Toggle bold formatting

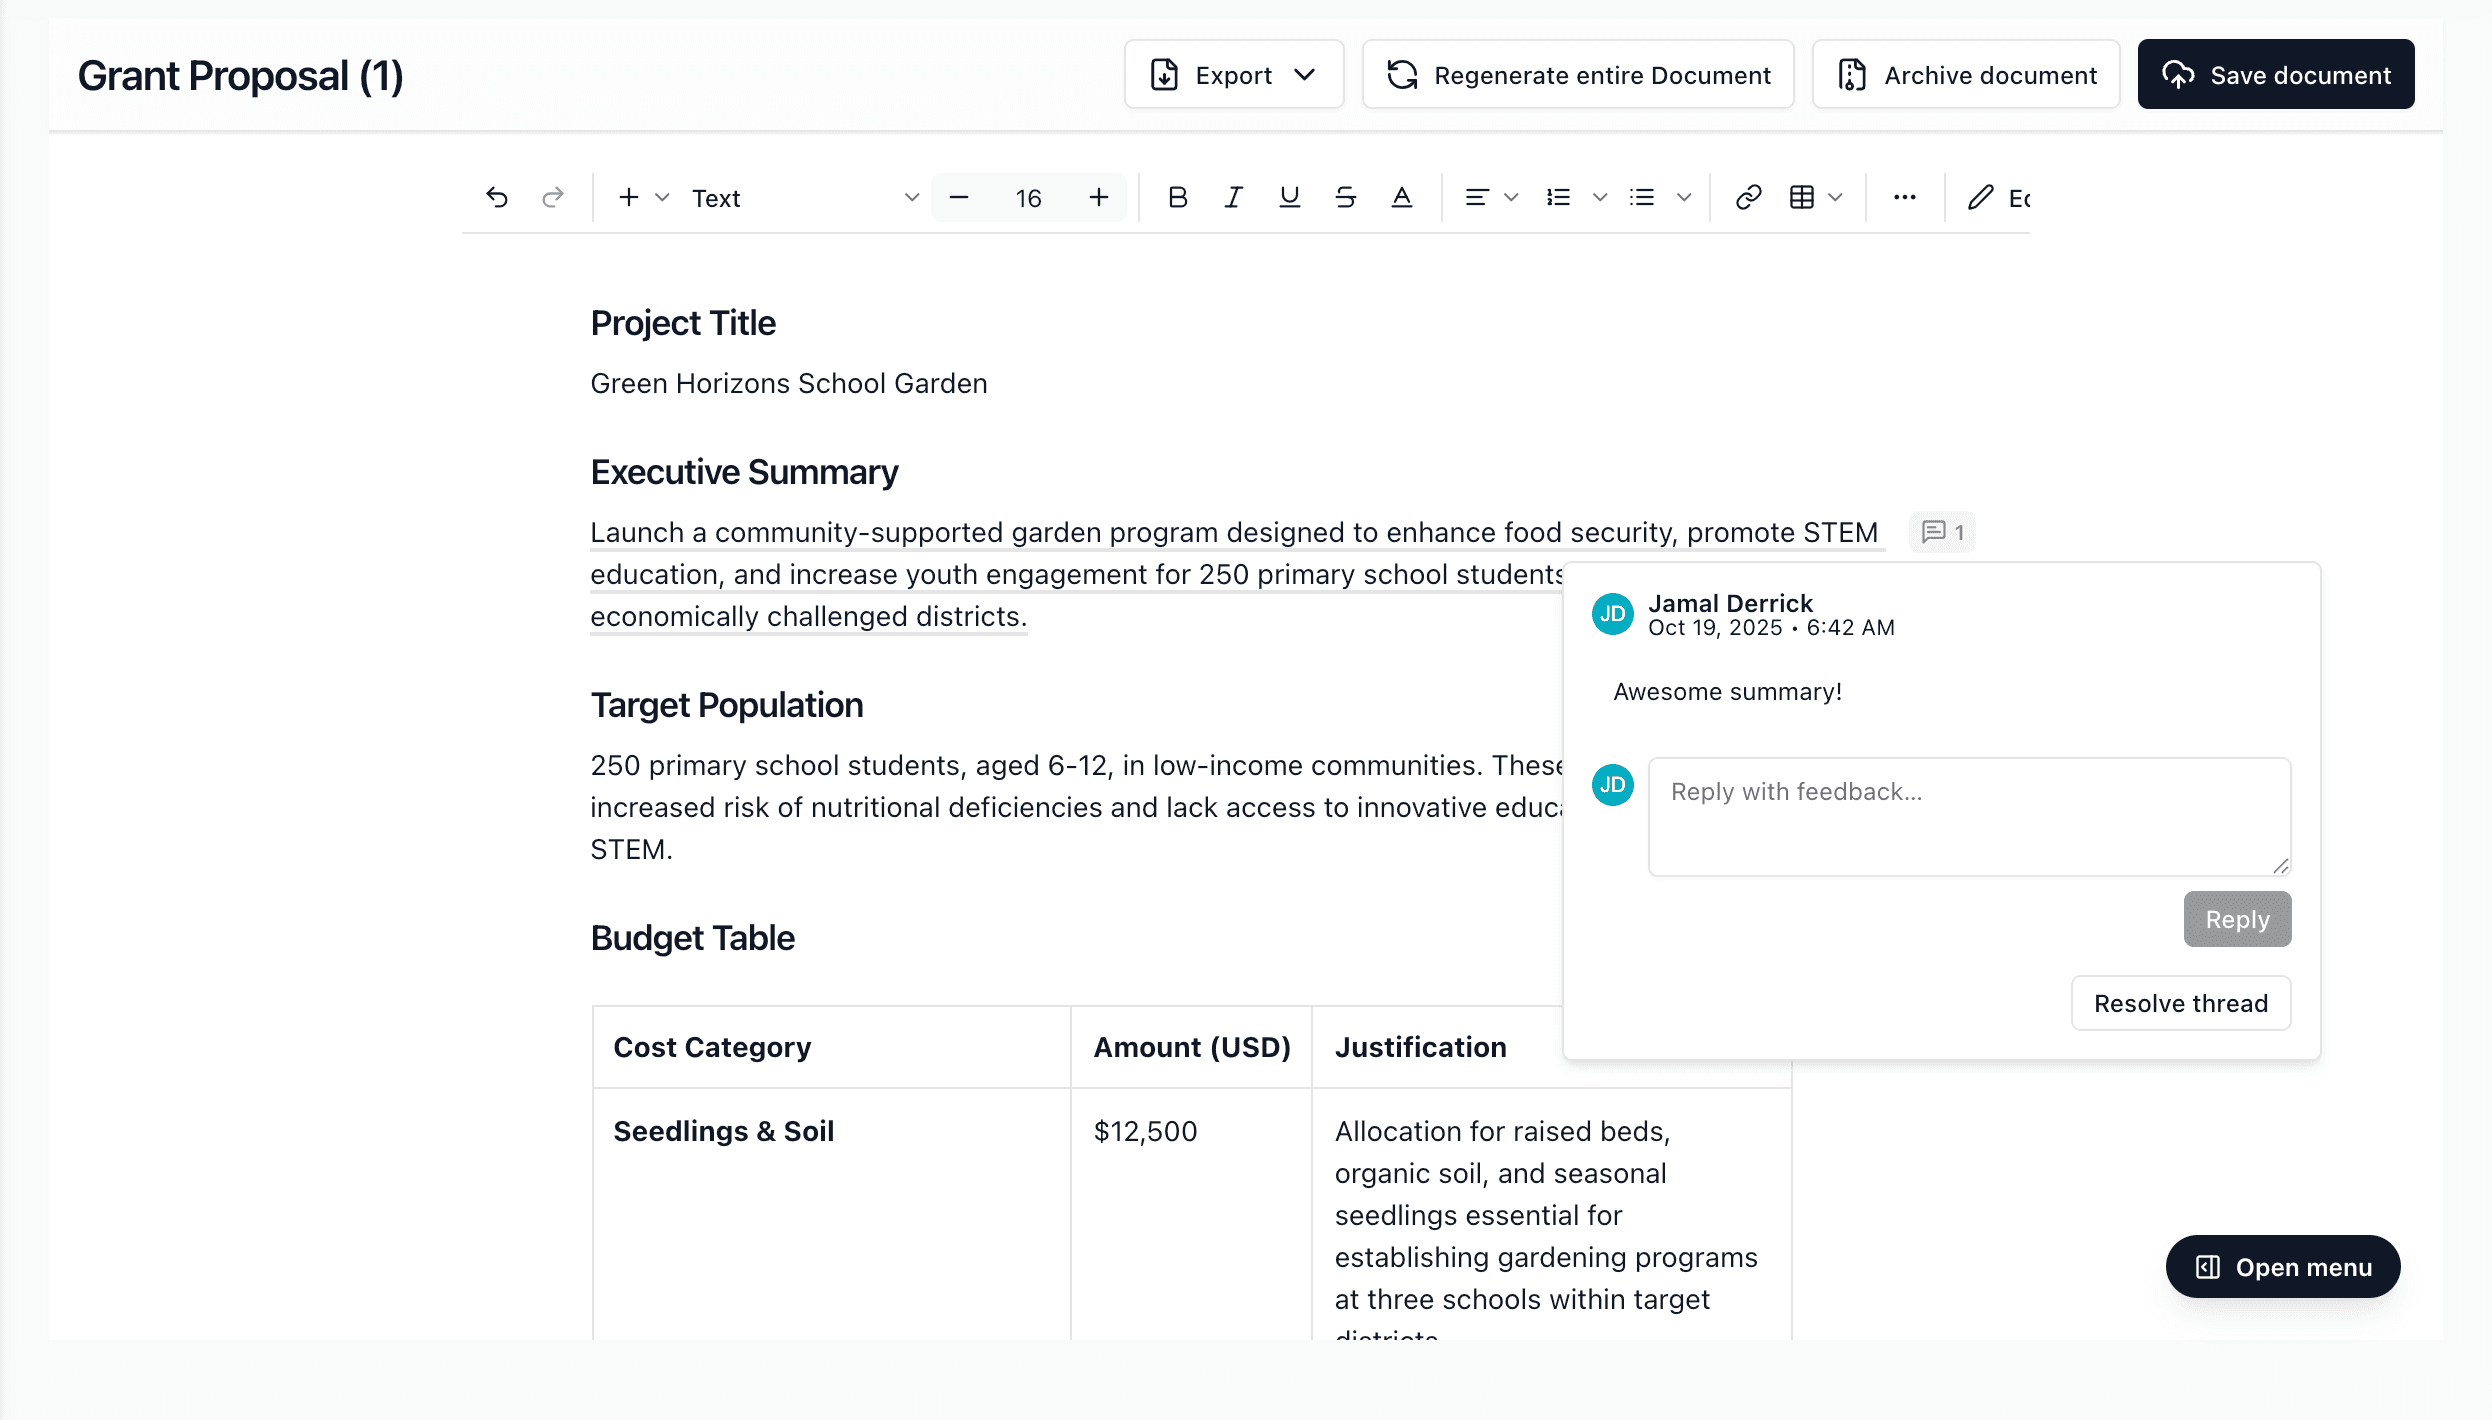(1177, 197)
